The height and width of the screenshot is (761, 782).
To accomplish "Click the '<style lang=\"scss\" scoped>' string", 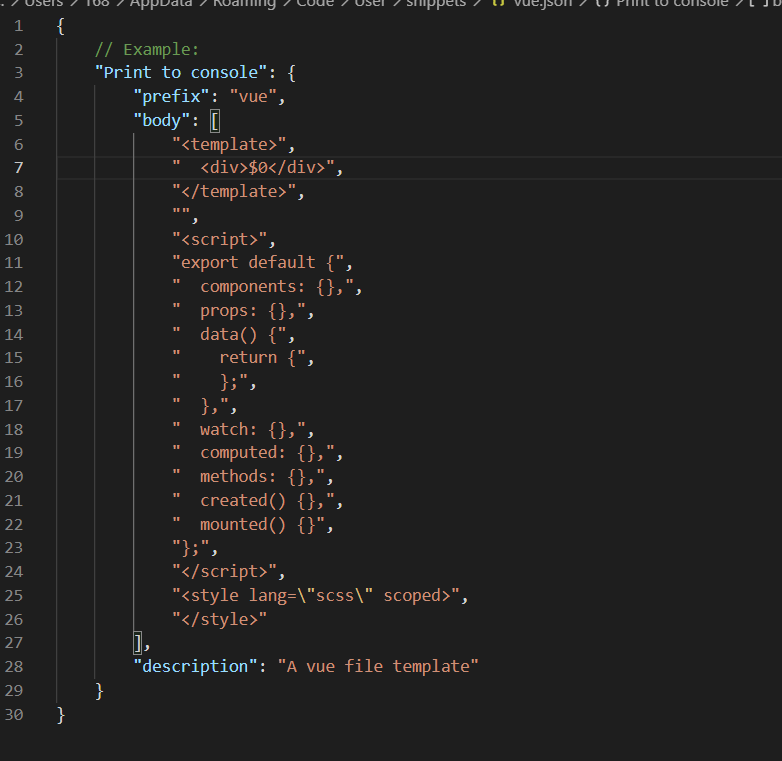I will [316, 595].
